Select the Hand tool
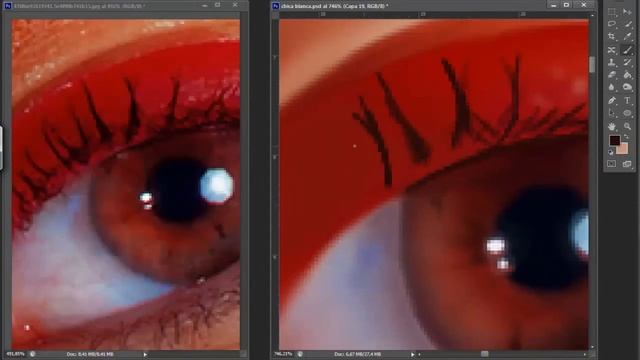The height and width of the screenshot is (360, 640). (611, 126)
